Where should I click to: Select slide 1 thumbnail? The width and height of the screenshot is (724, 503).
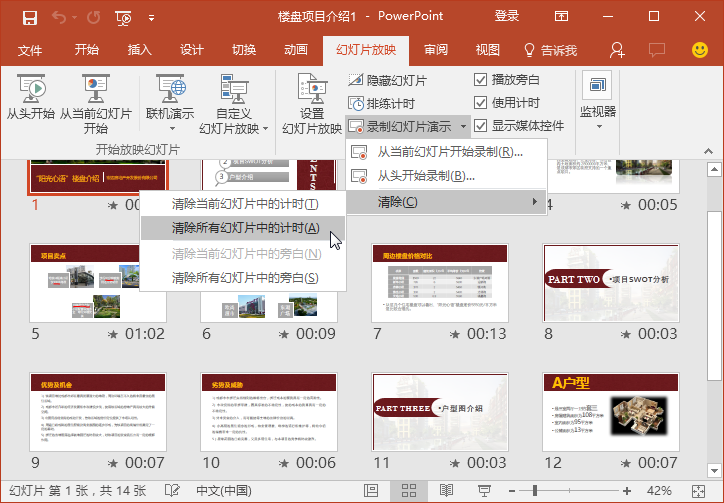tap(97, 176)
